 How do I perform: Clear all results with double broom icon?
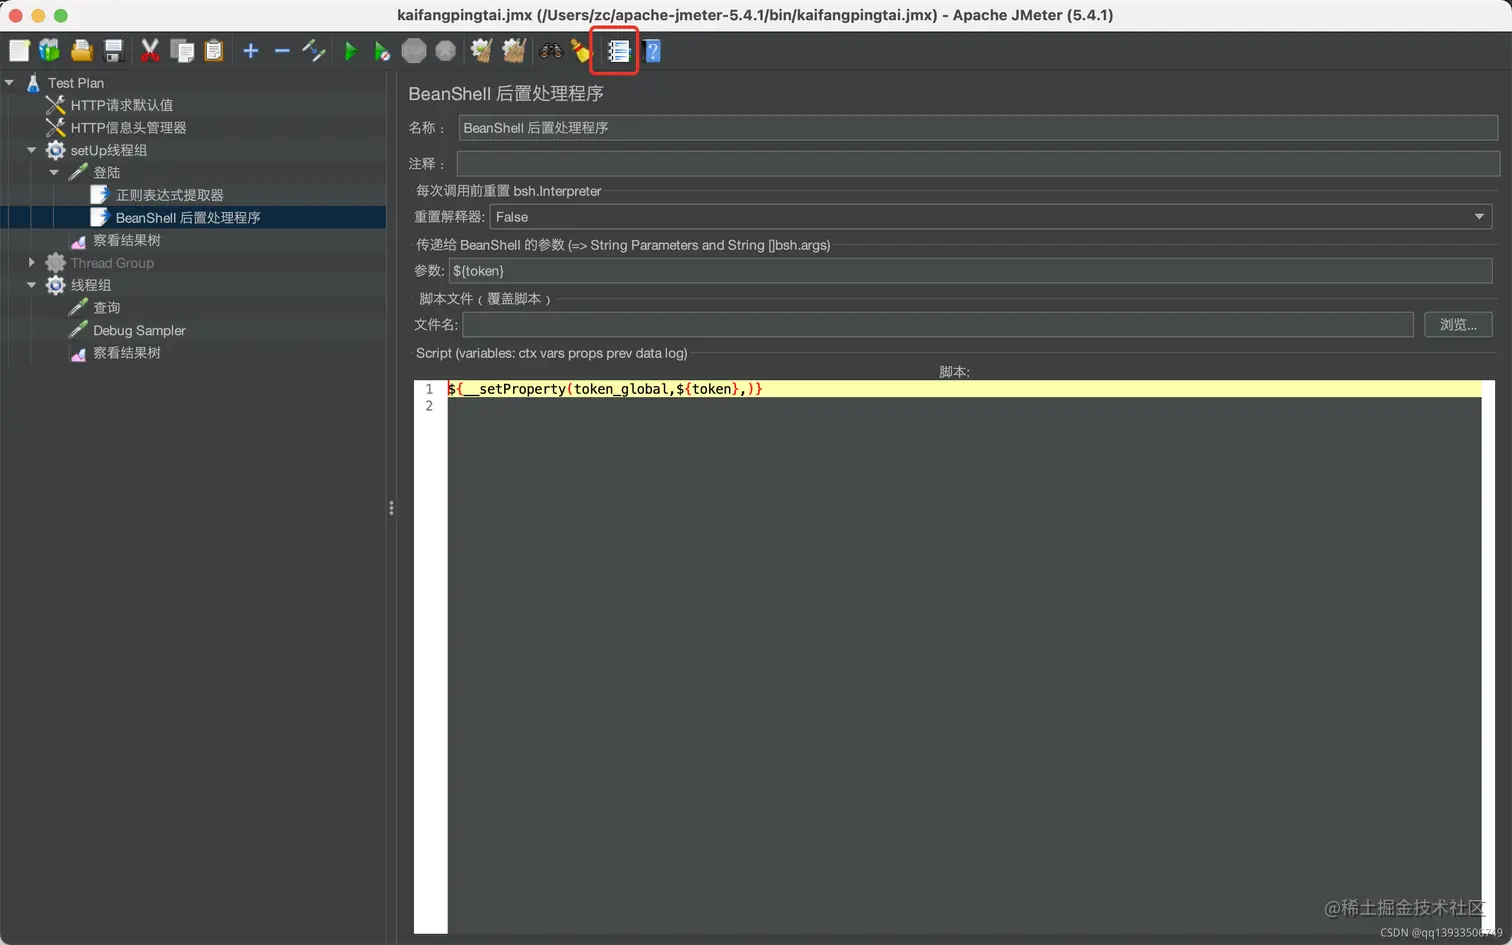click(514, 50)
